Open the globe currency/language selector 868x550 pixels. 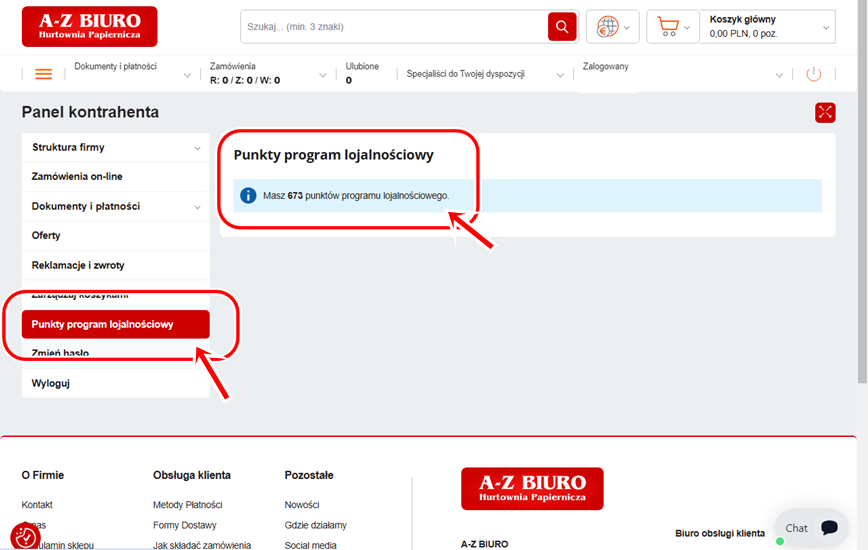click(612, 27)
